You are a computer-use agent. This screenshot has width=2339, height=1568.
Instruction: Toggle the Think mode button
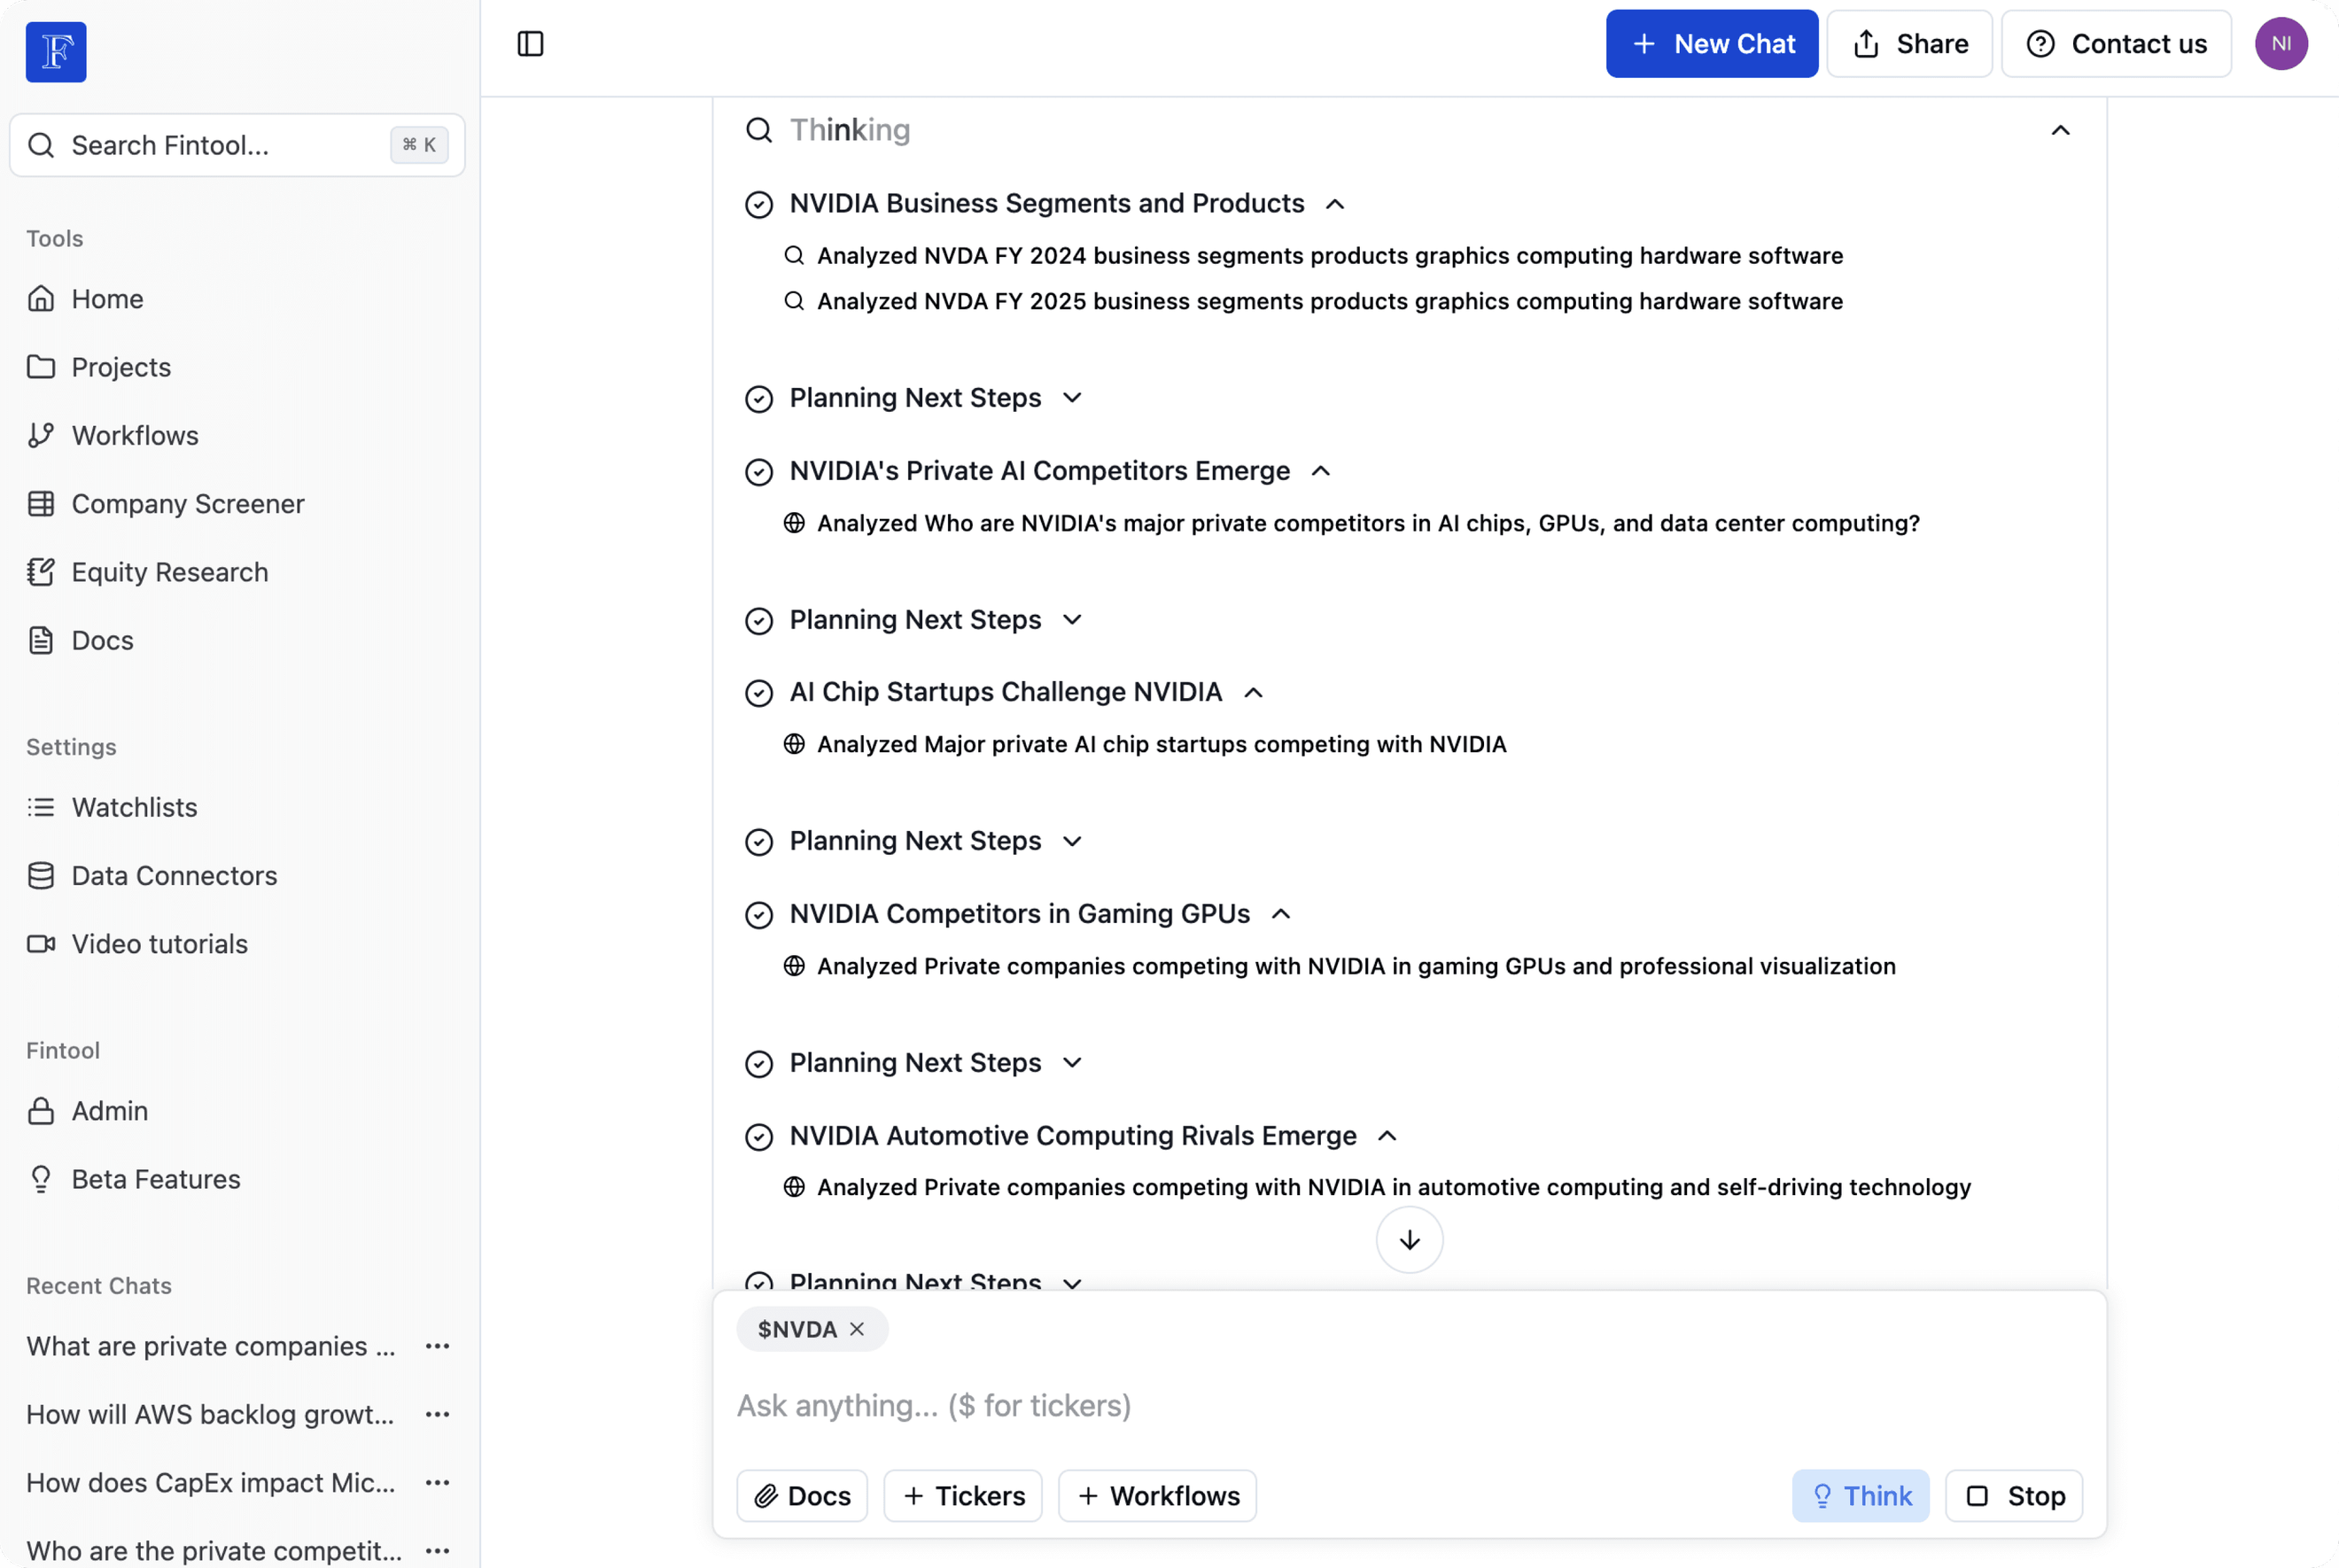coord(1860,1496)
